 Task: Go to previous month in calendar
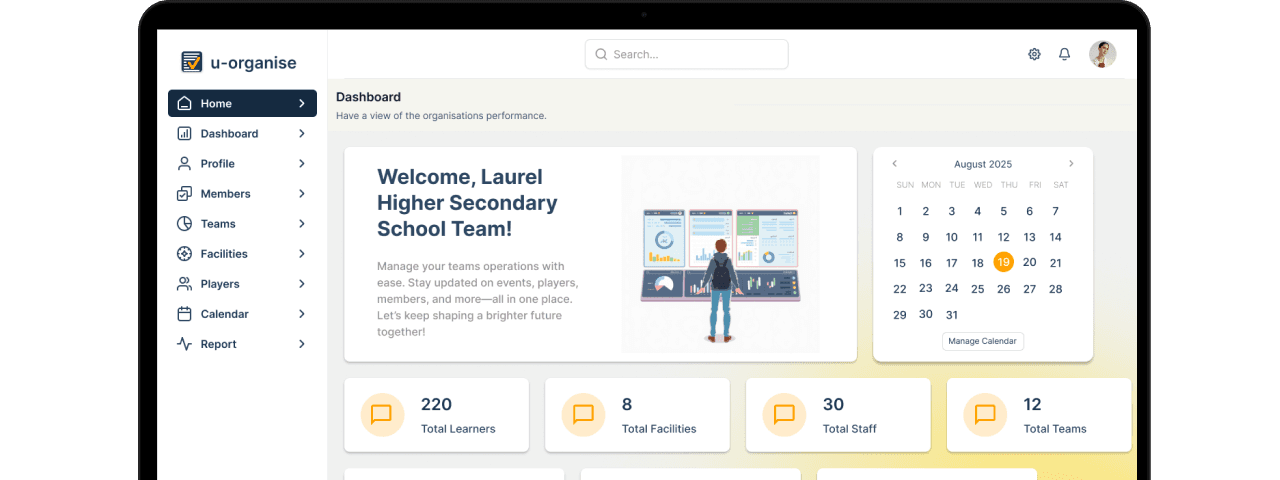point(895,163)
